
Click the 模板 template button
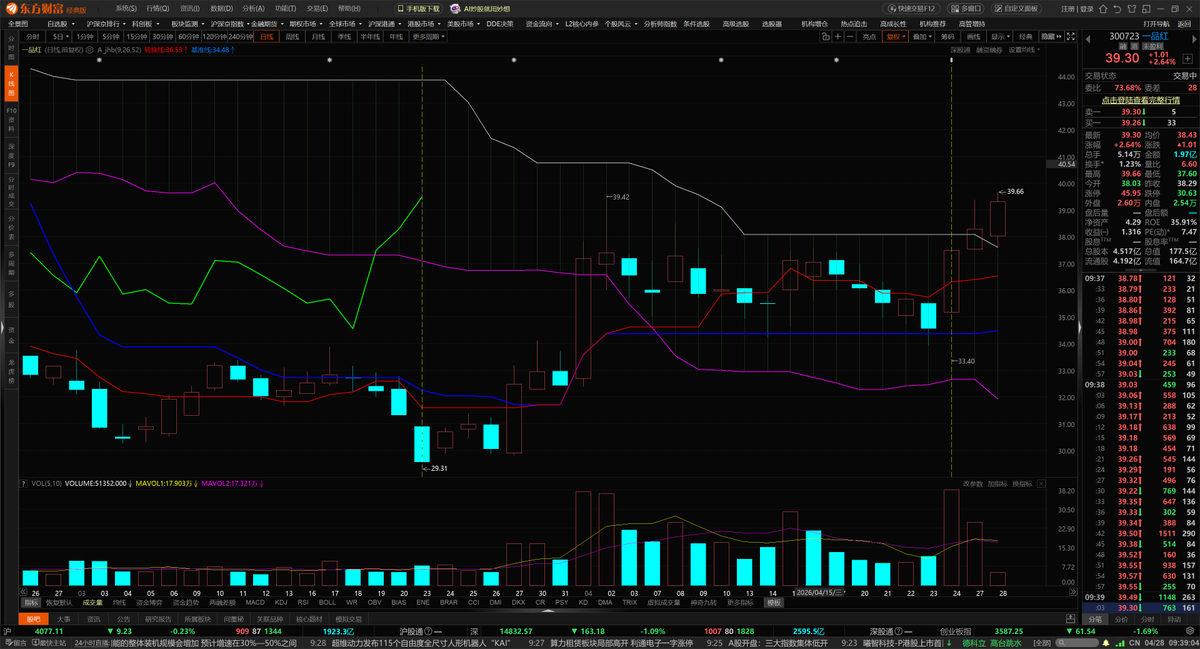coord(774,602)
